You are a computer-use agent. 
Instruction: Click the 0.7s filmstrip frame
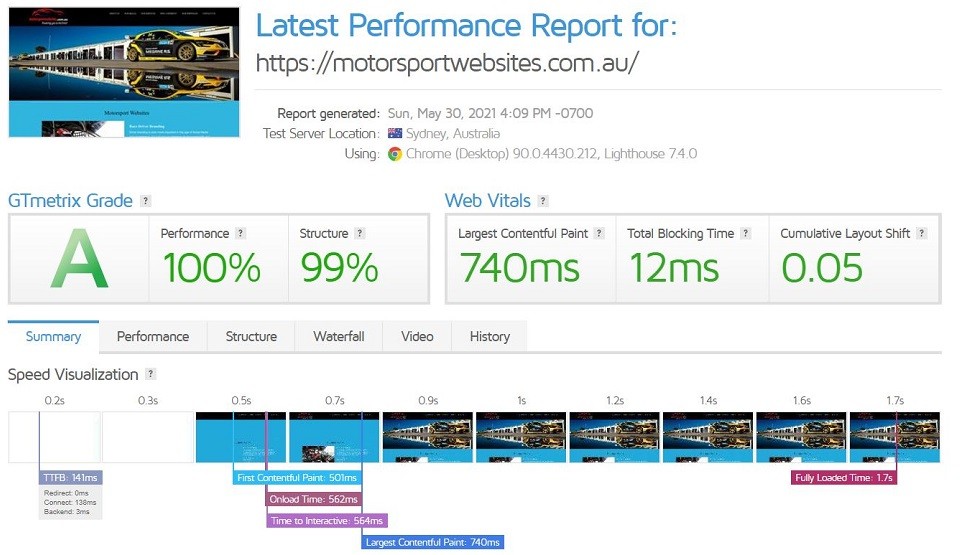334,437
